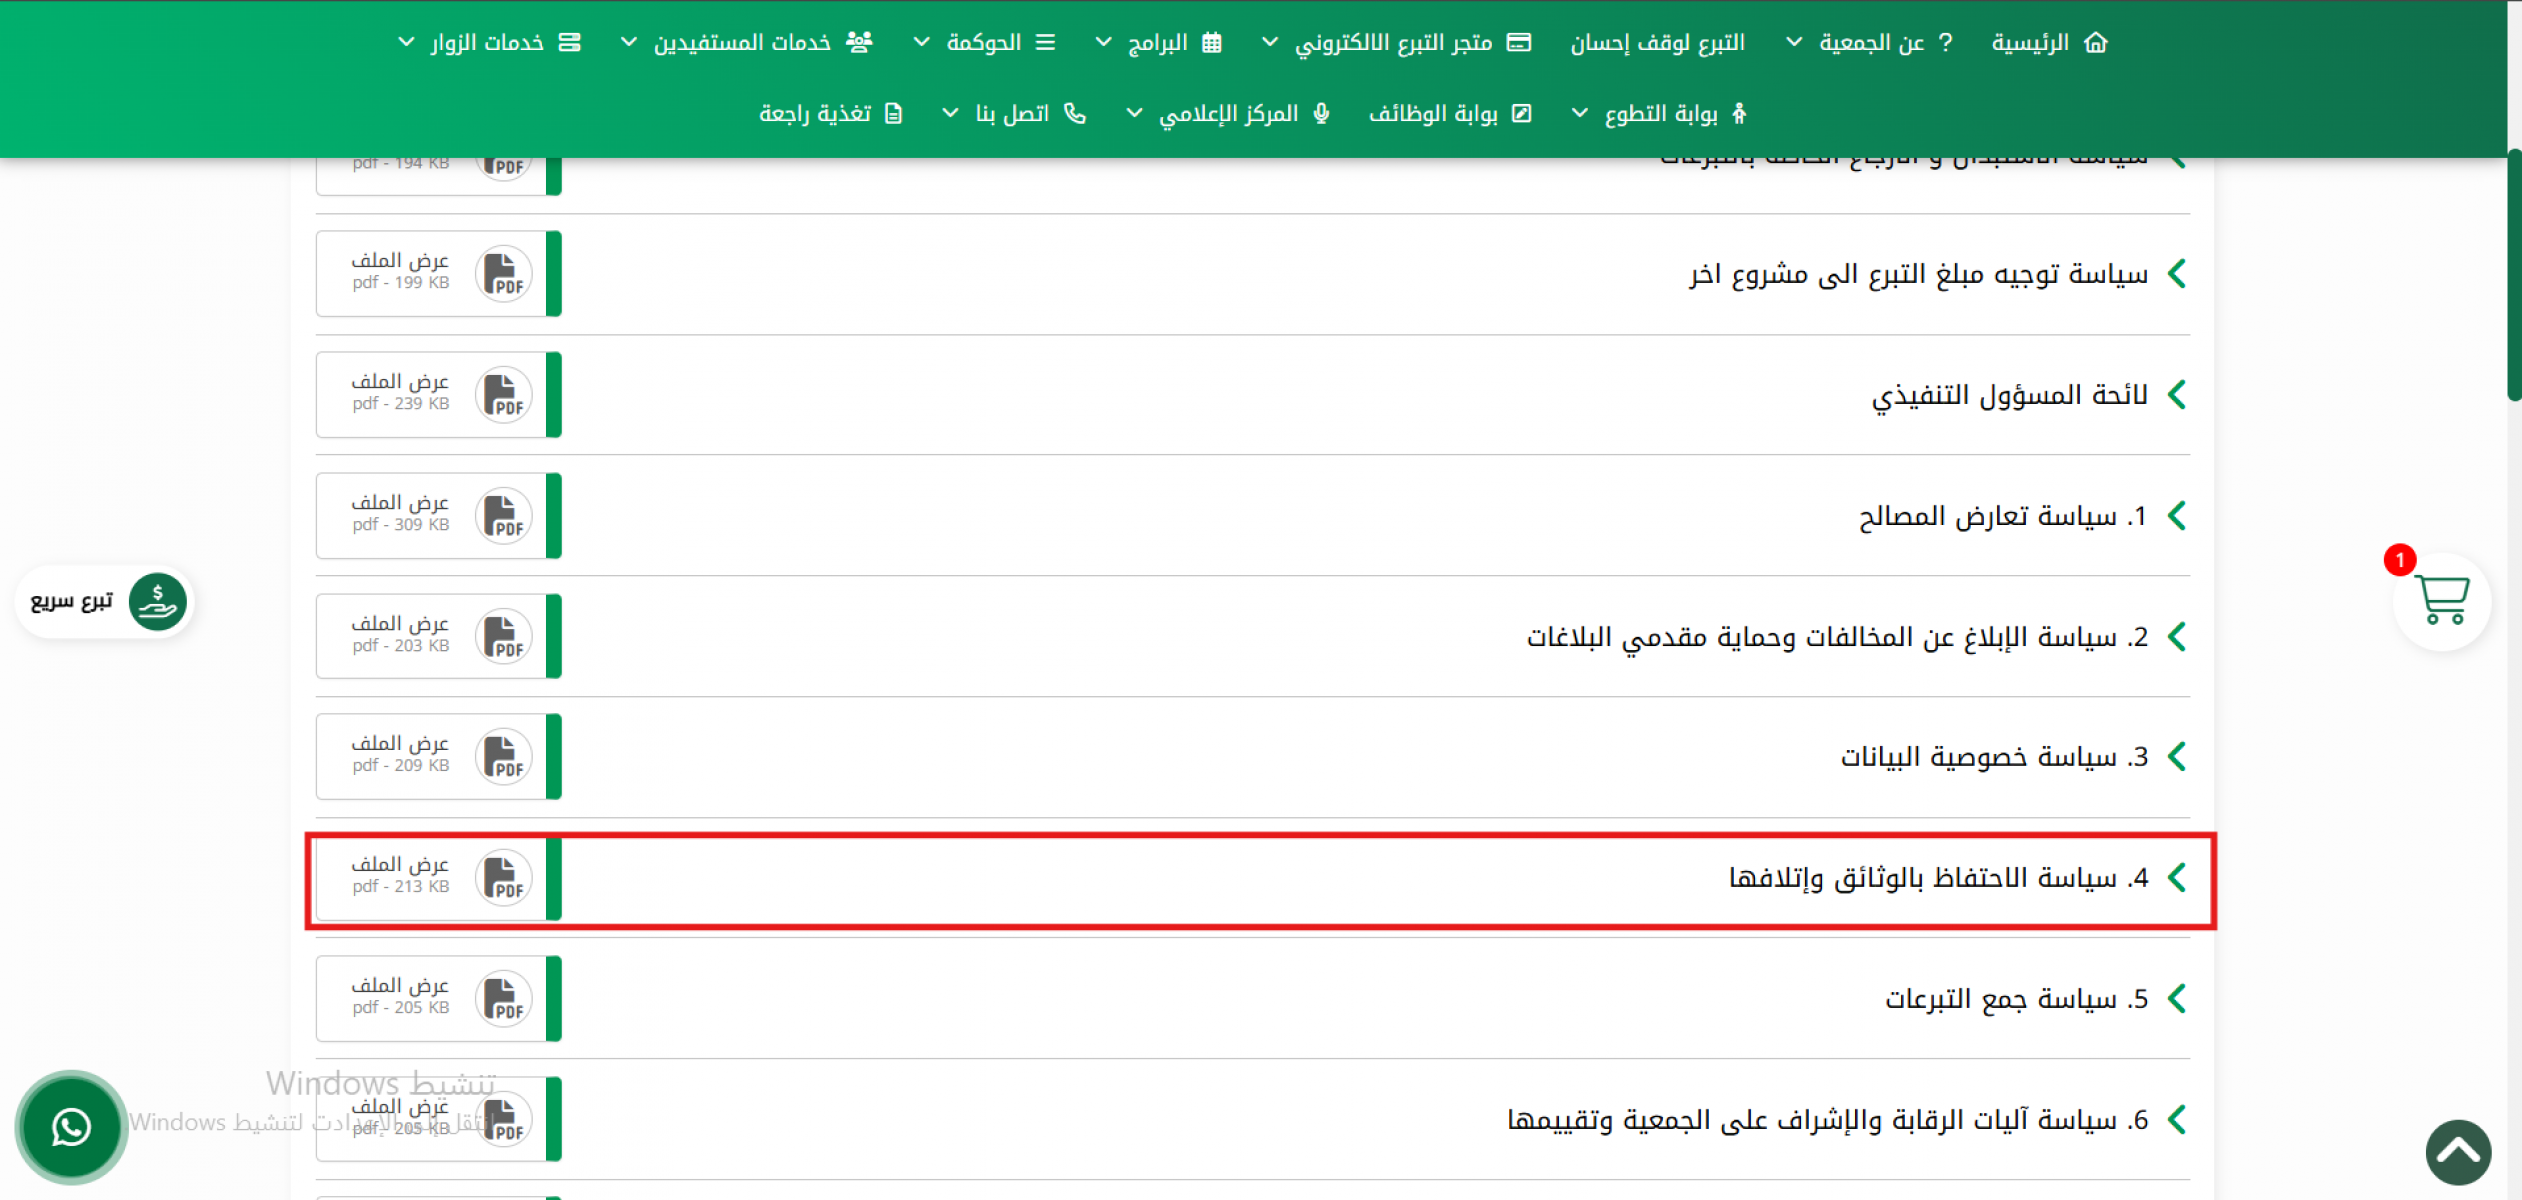
Task: Expand chevron beside سياسة خصوصية البيانات
Action: tap(2177, 757)
